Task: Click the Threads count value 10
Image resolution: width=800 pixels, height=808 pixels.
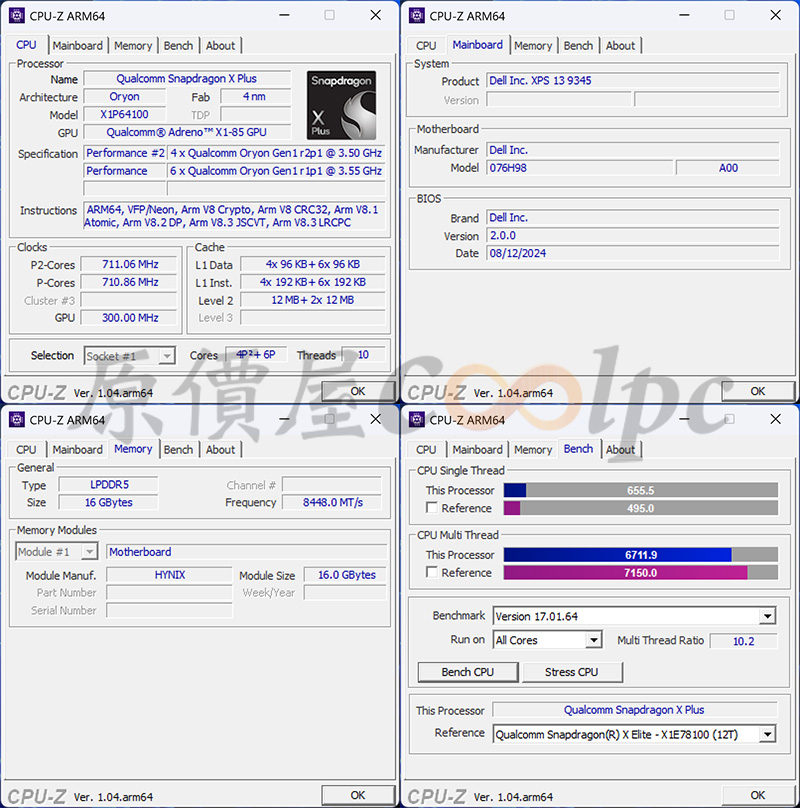Action: coord(363,355)
